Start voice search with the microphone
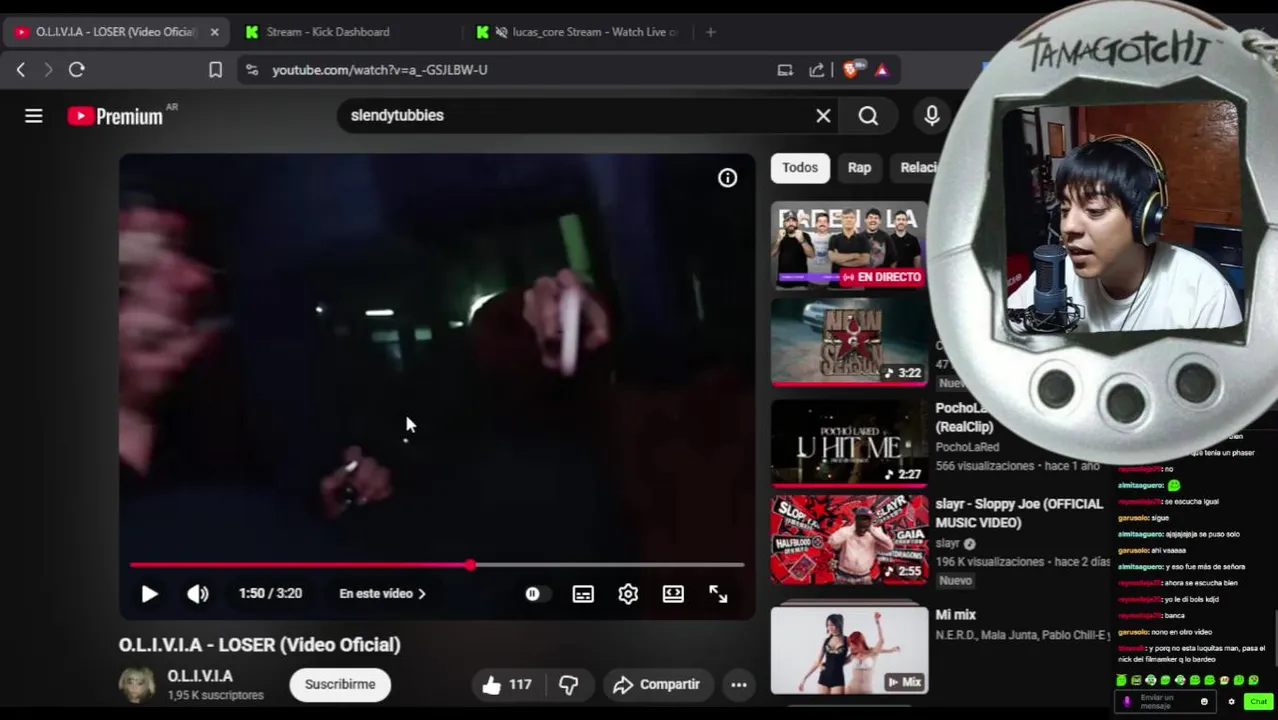Screen dimensions: 1278x720 coord(932,116)
